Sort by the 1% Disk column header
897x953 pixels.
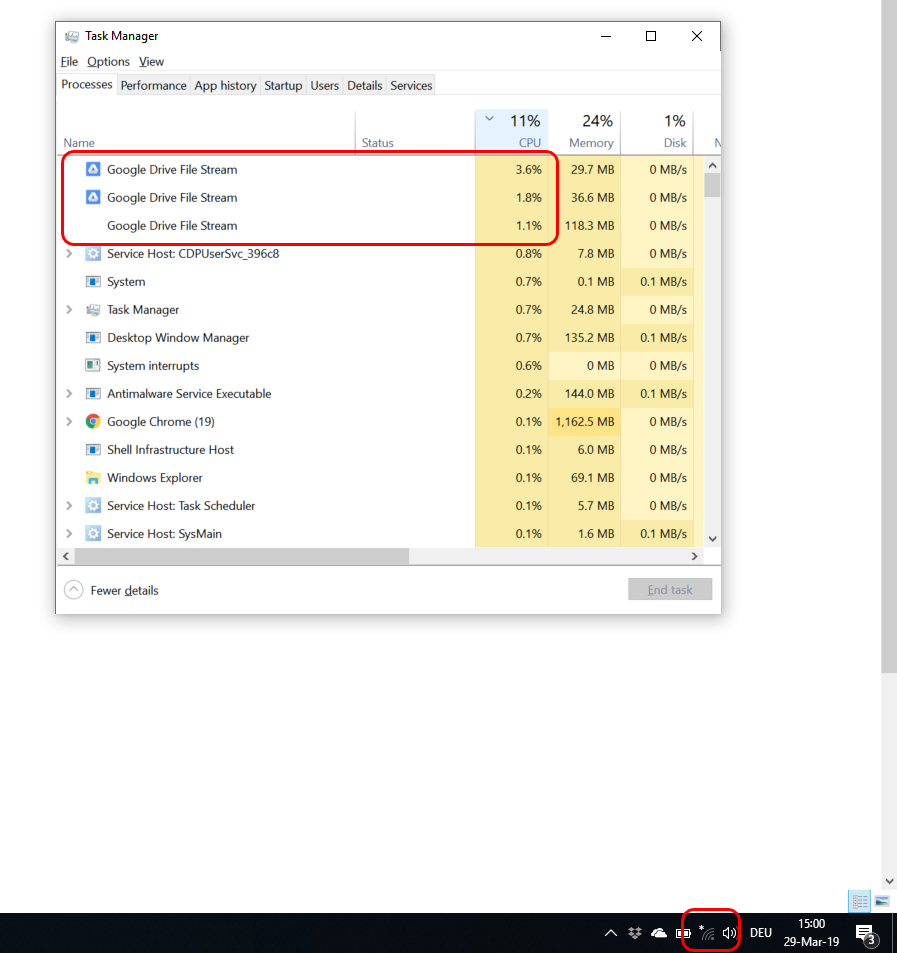coord(657,132)
